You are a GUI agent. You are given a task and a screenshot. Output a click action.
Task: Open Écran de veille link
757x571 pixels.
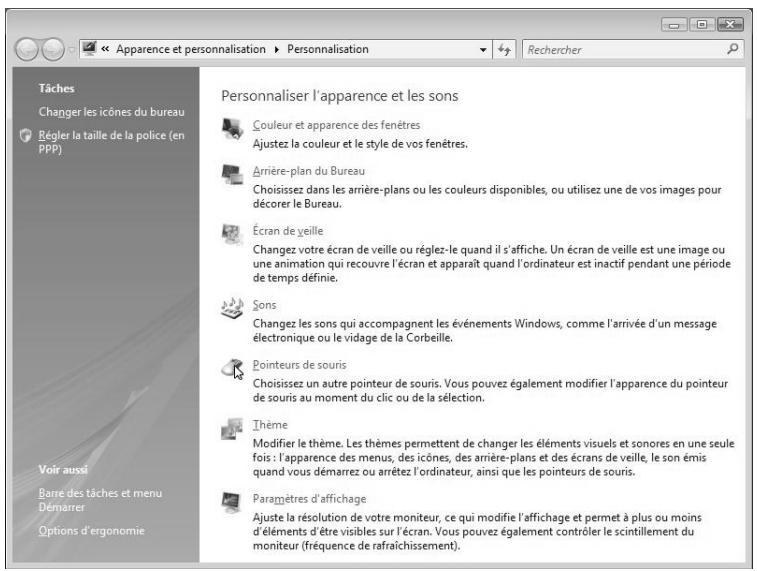tap(288, 231)
